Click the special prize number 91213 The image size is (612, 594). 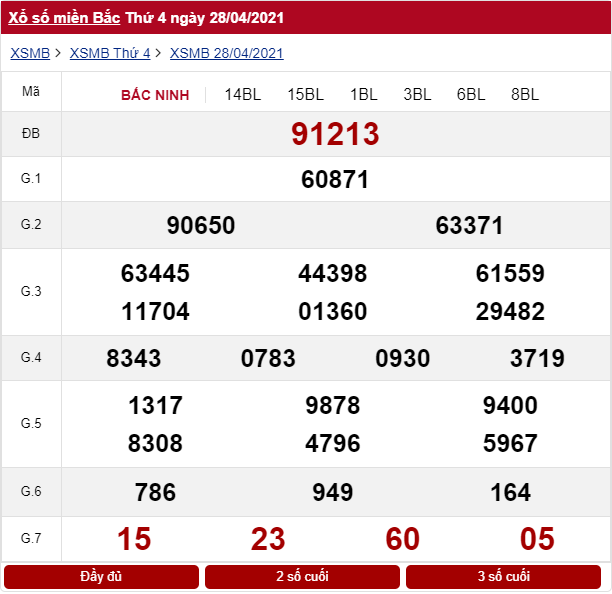point(335,134)
